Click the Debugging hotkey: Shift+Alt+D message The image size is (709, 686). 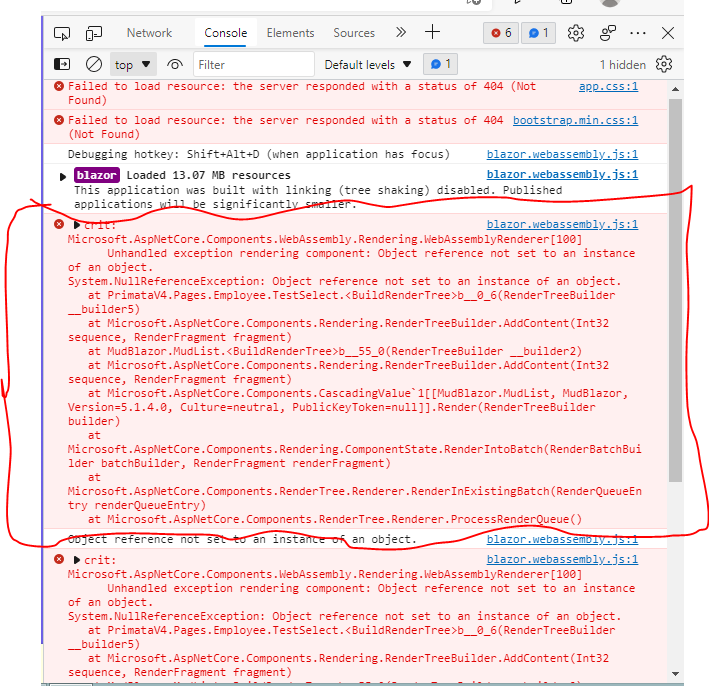coord(259,154)
